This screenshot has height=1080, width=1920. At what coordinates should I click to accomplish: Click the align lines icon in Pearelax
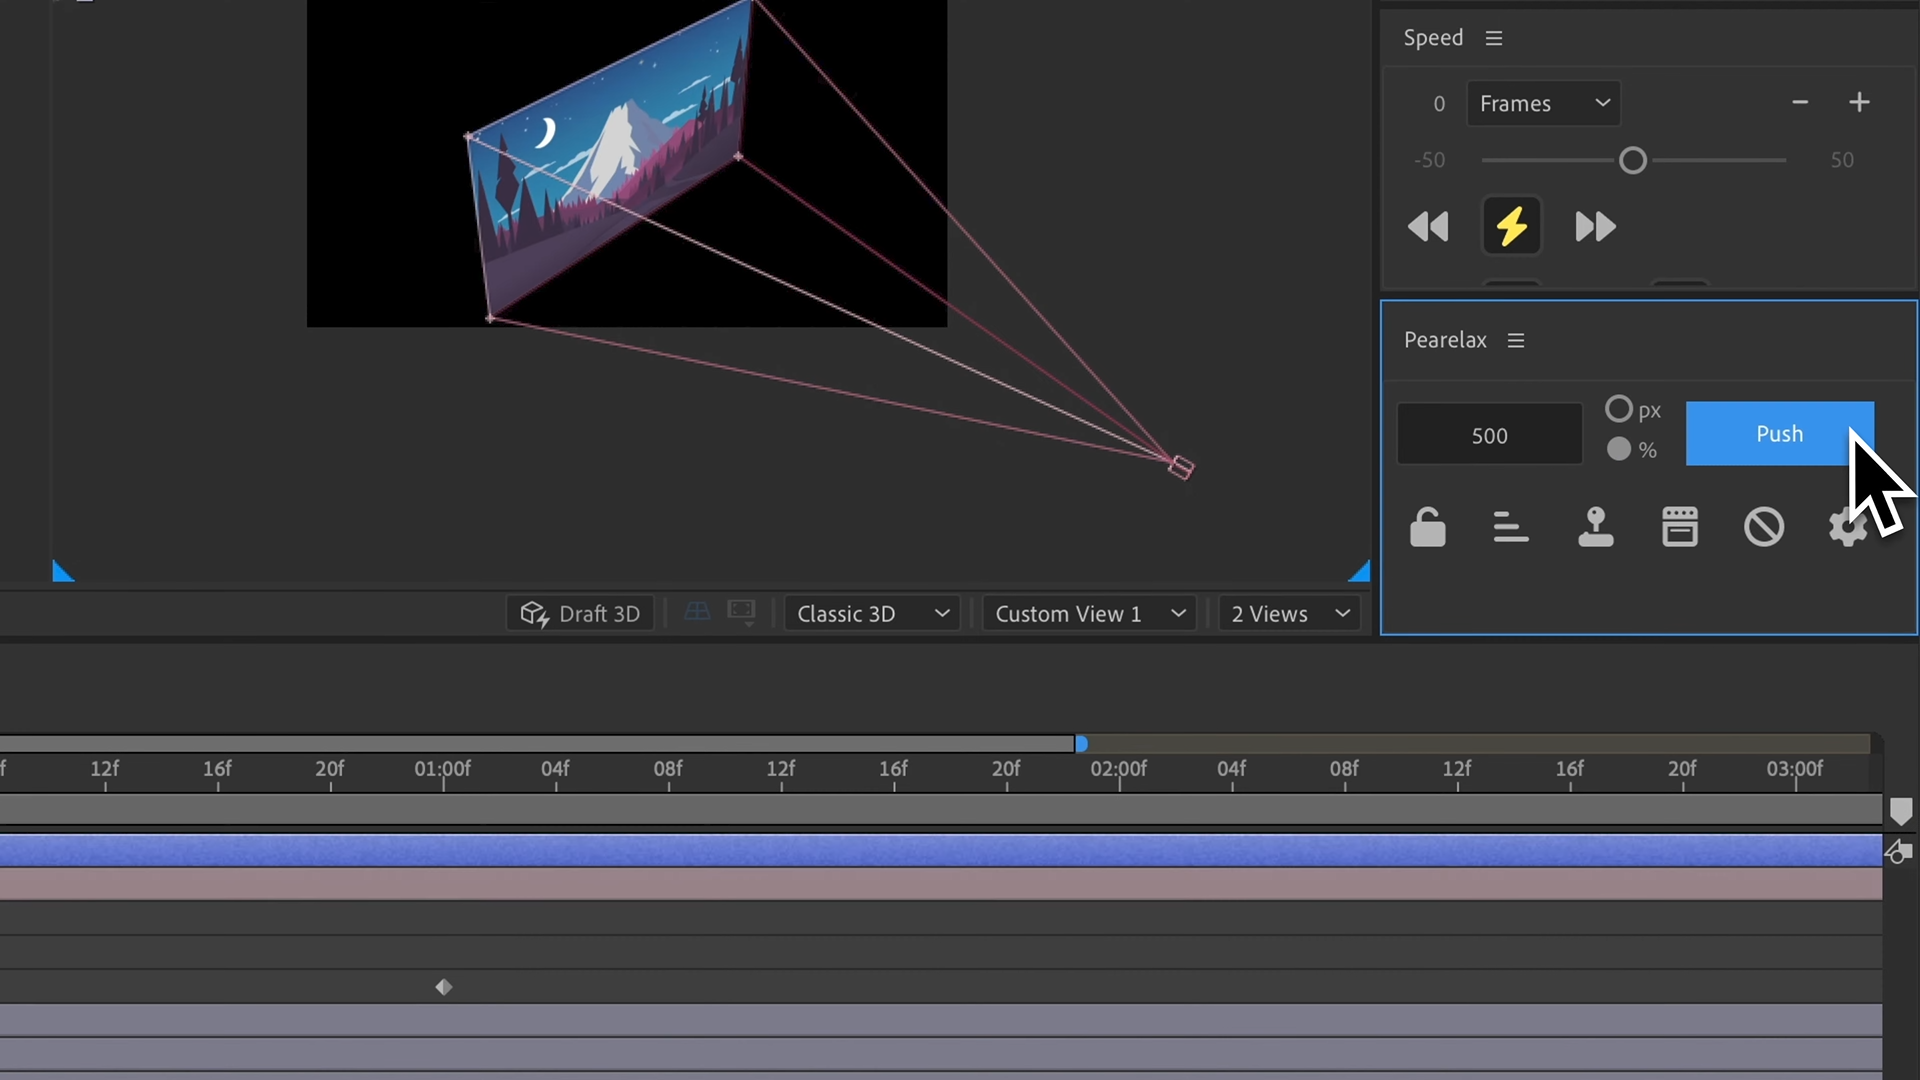pyautogui.click(x=1510, y=527)
